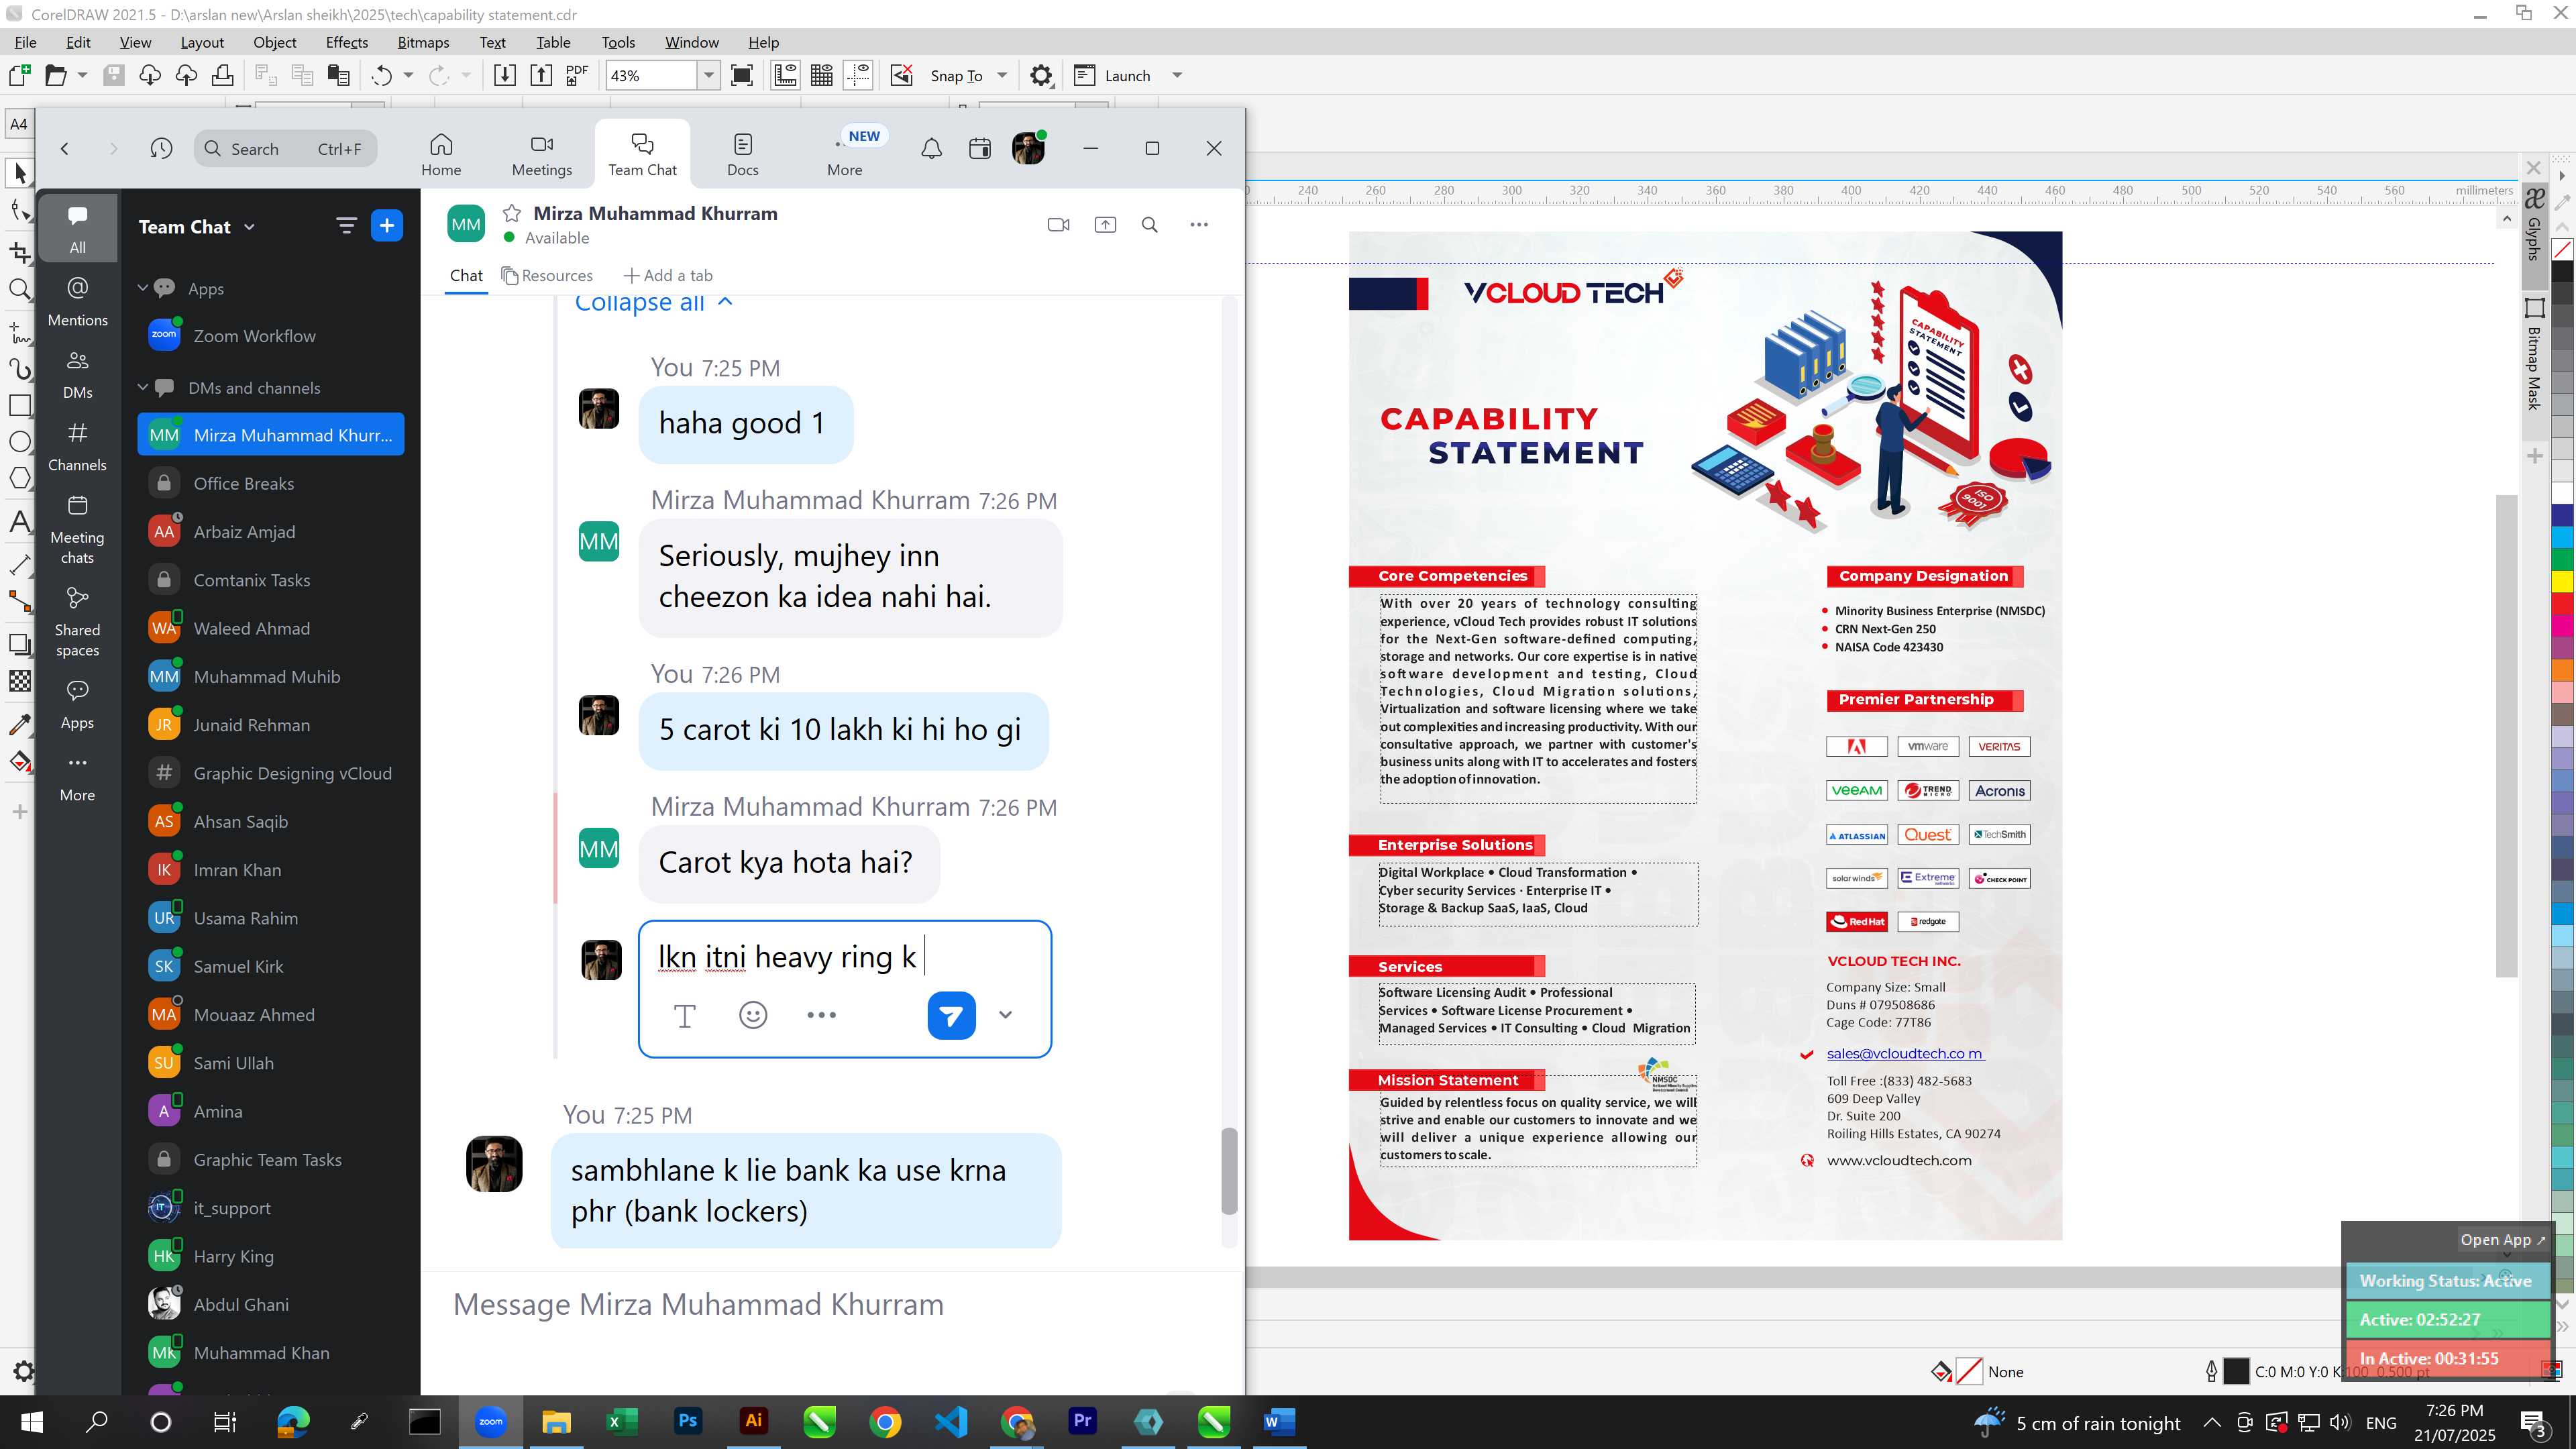
Task: Open the chat header more options ellipsis
Action: click(1199, 225)
